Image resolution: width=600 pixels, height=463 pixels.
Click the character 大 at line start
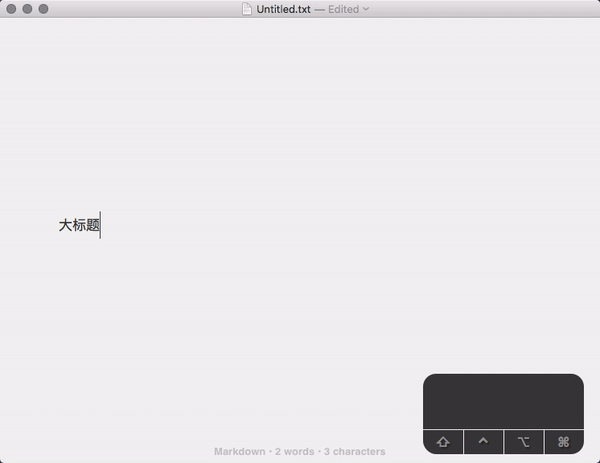65,226
